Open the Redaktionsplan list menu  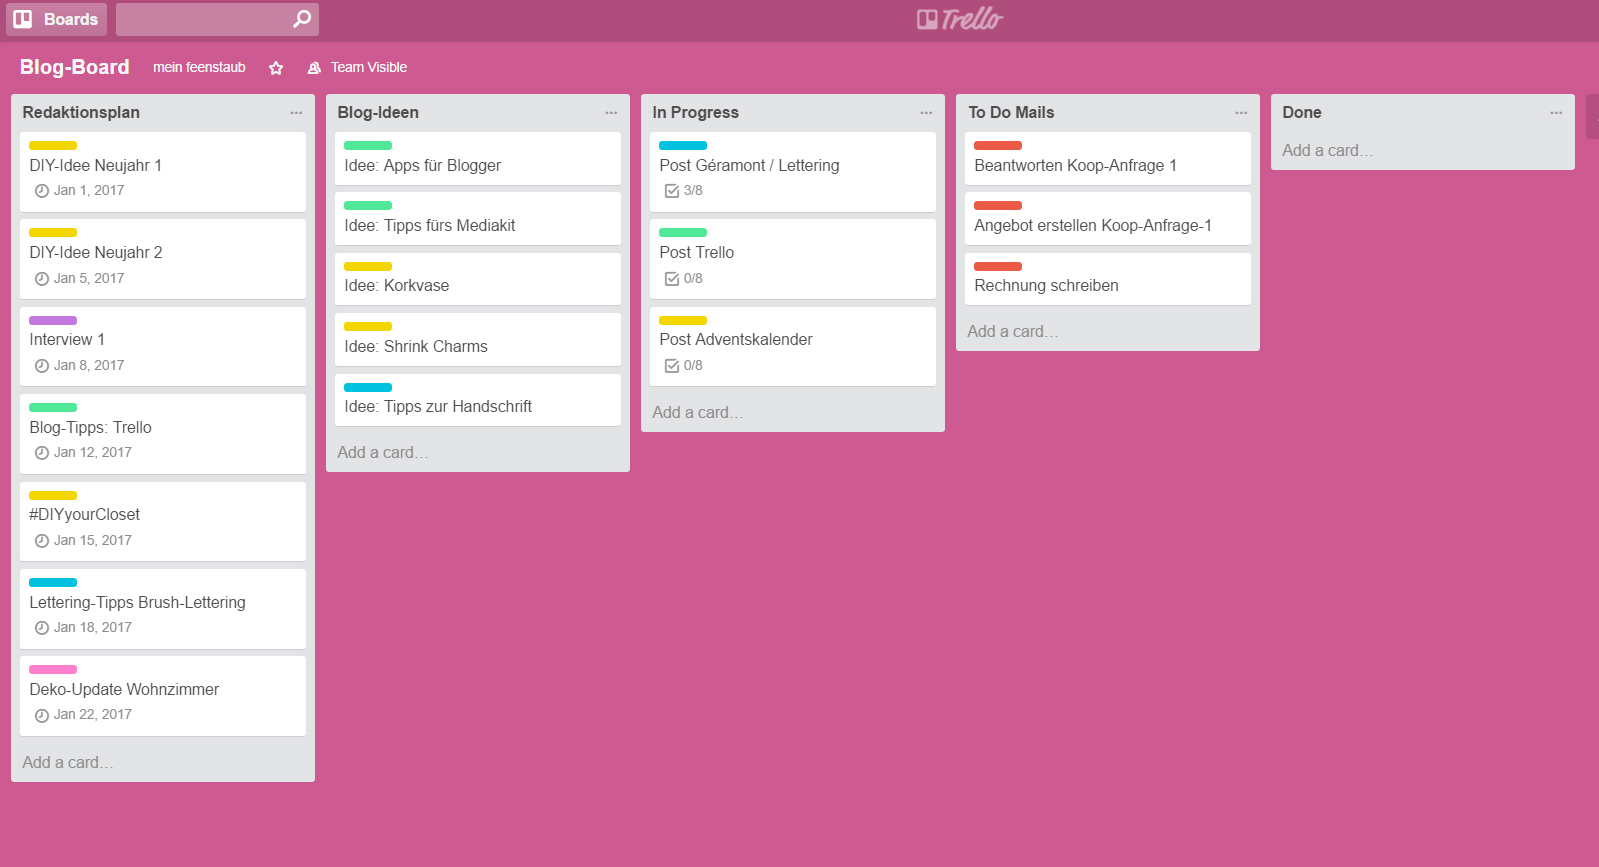(296, 113)
